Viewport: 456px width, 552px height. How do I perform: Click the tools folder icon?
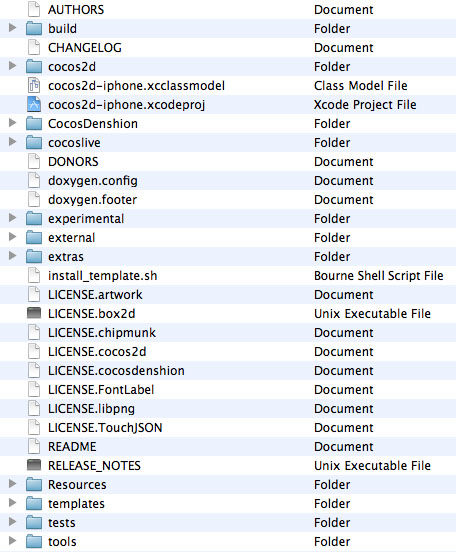click(34, 541)
